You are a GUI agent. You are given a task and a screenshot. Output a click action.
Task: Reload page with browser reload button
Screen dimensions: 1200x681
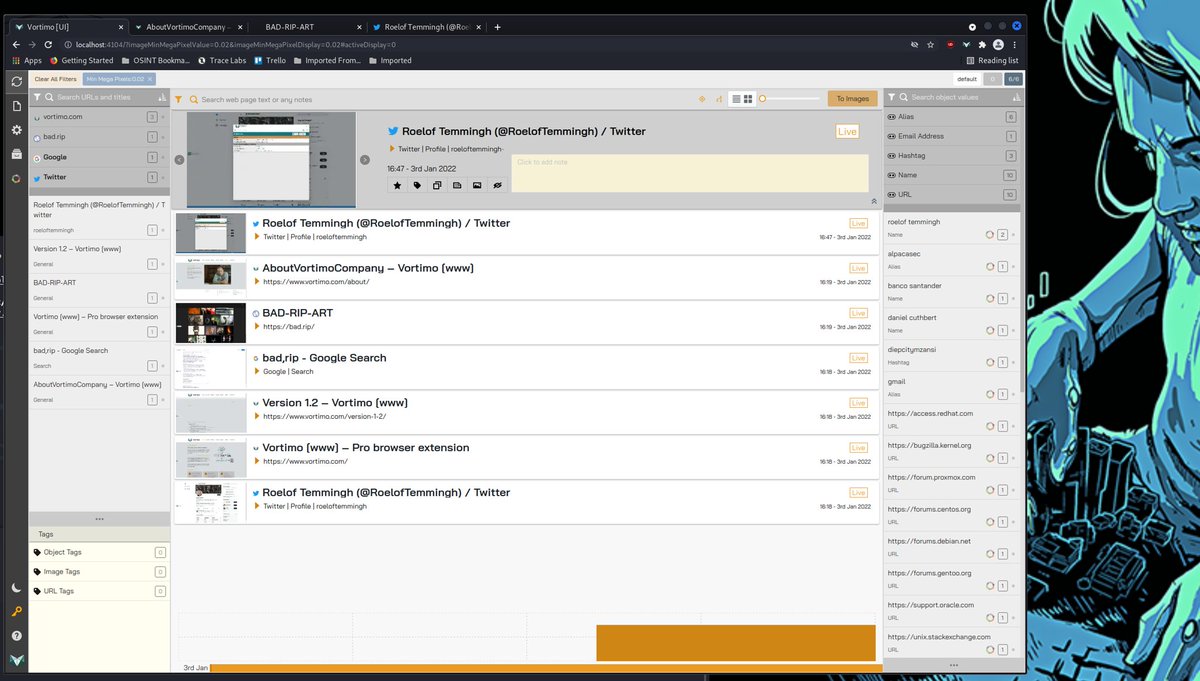coord(48,44)
